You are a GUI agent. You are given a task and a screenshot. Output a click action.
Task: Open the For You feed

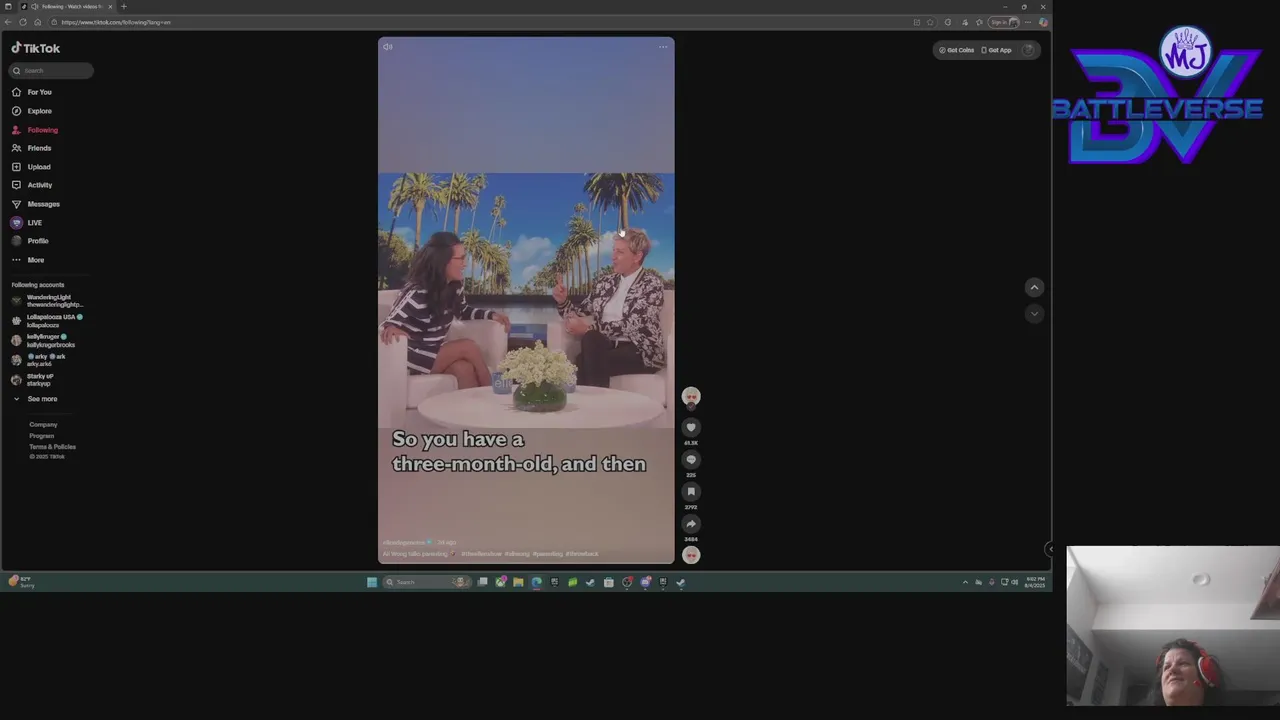[x=32, y=92]
